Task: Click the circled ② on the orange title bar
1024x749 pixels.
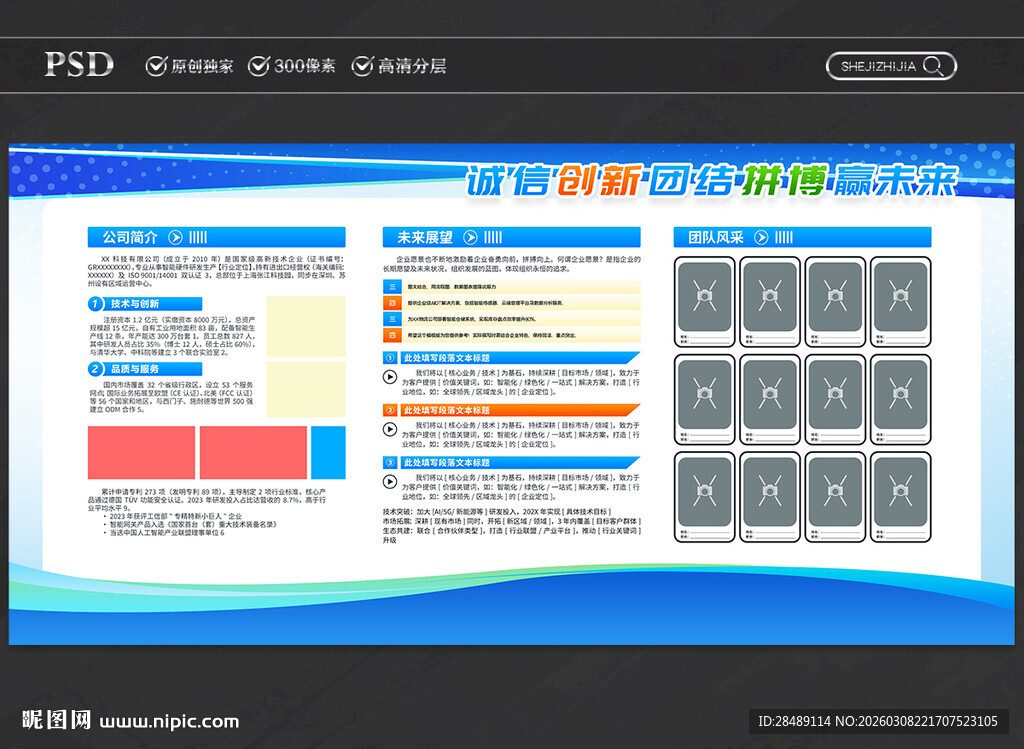Action: click(390, 410)
